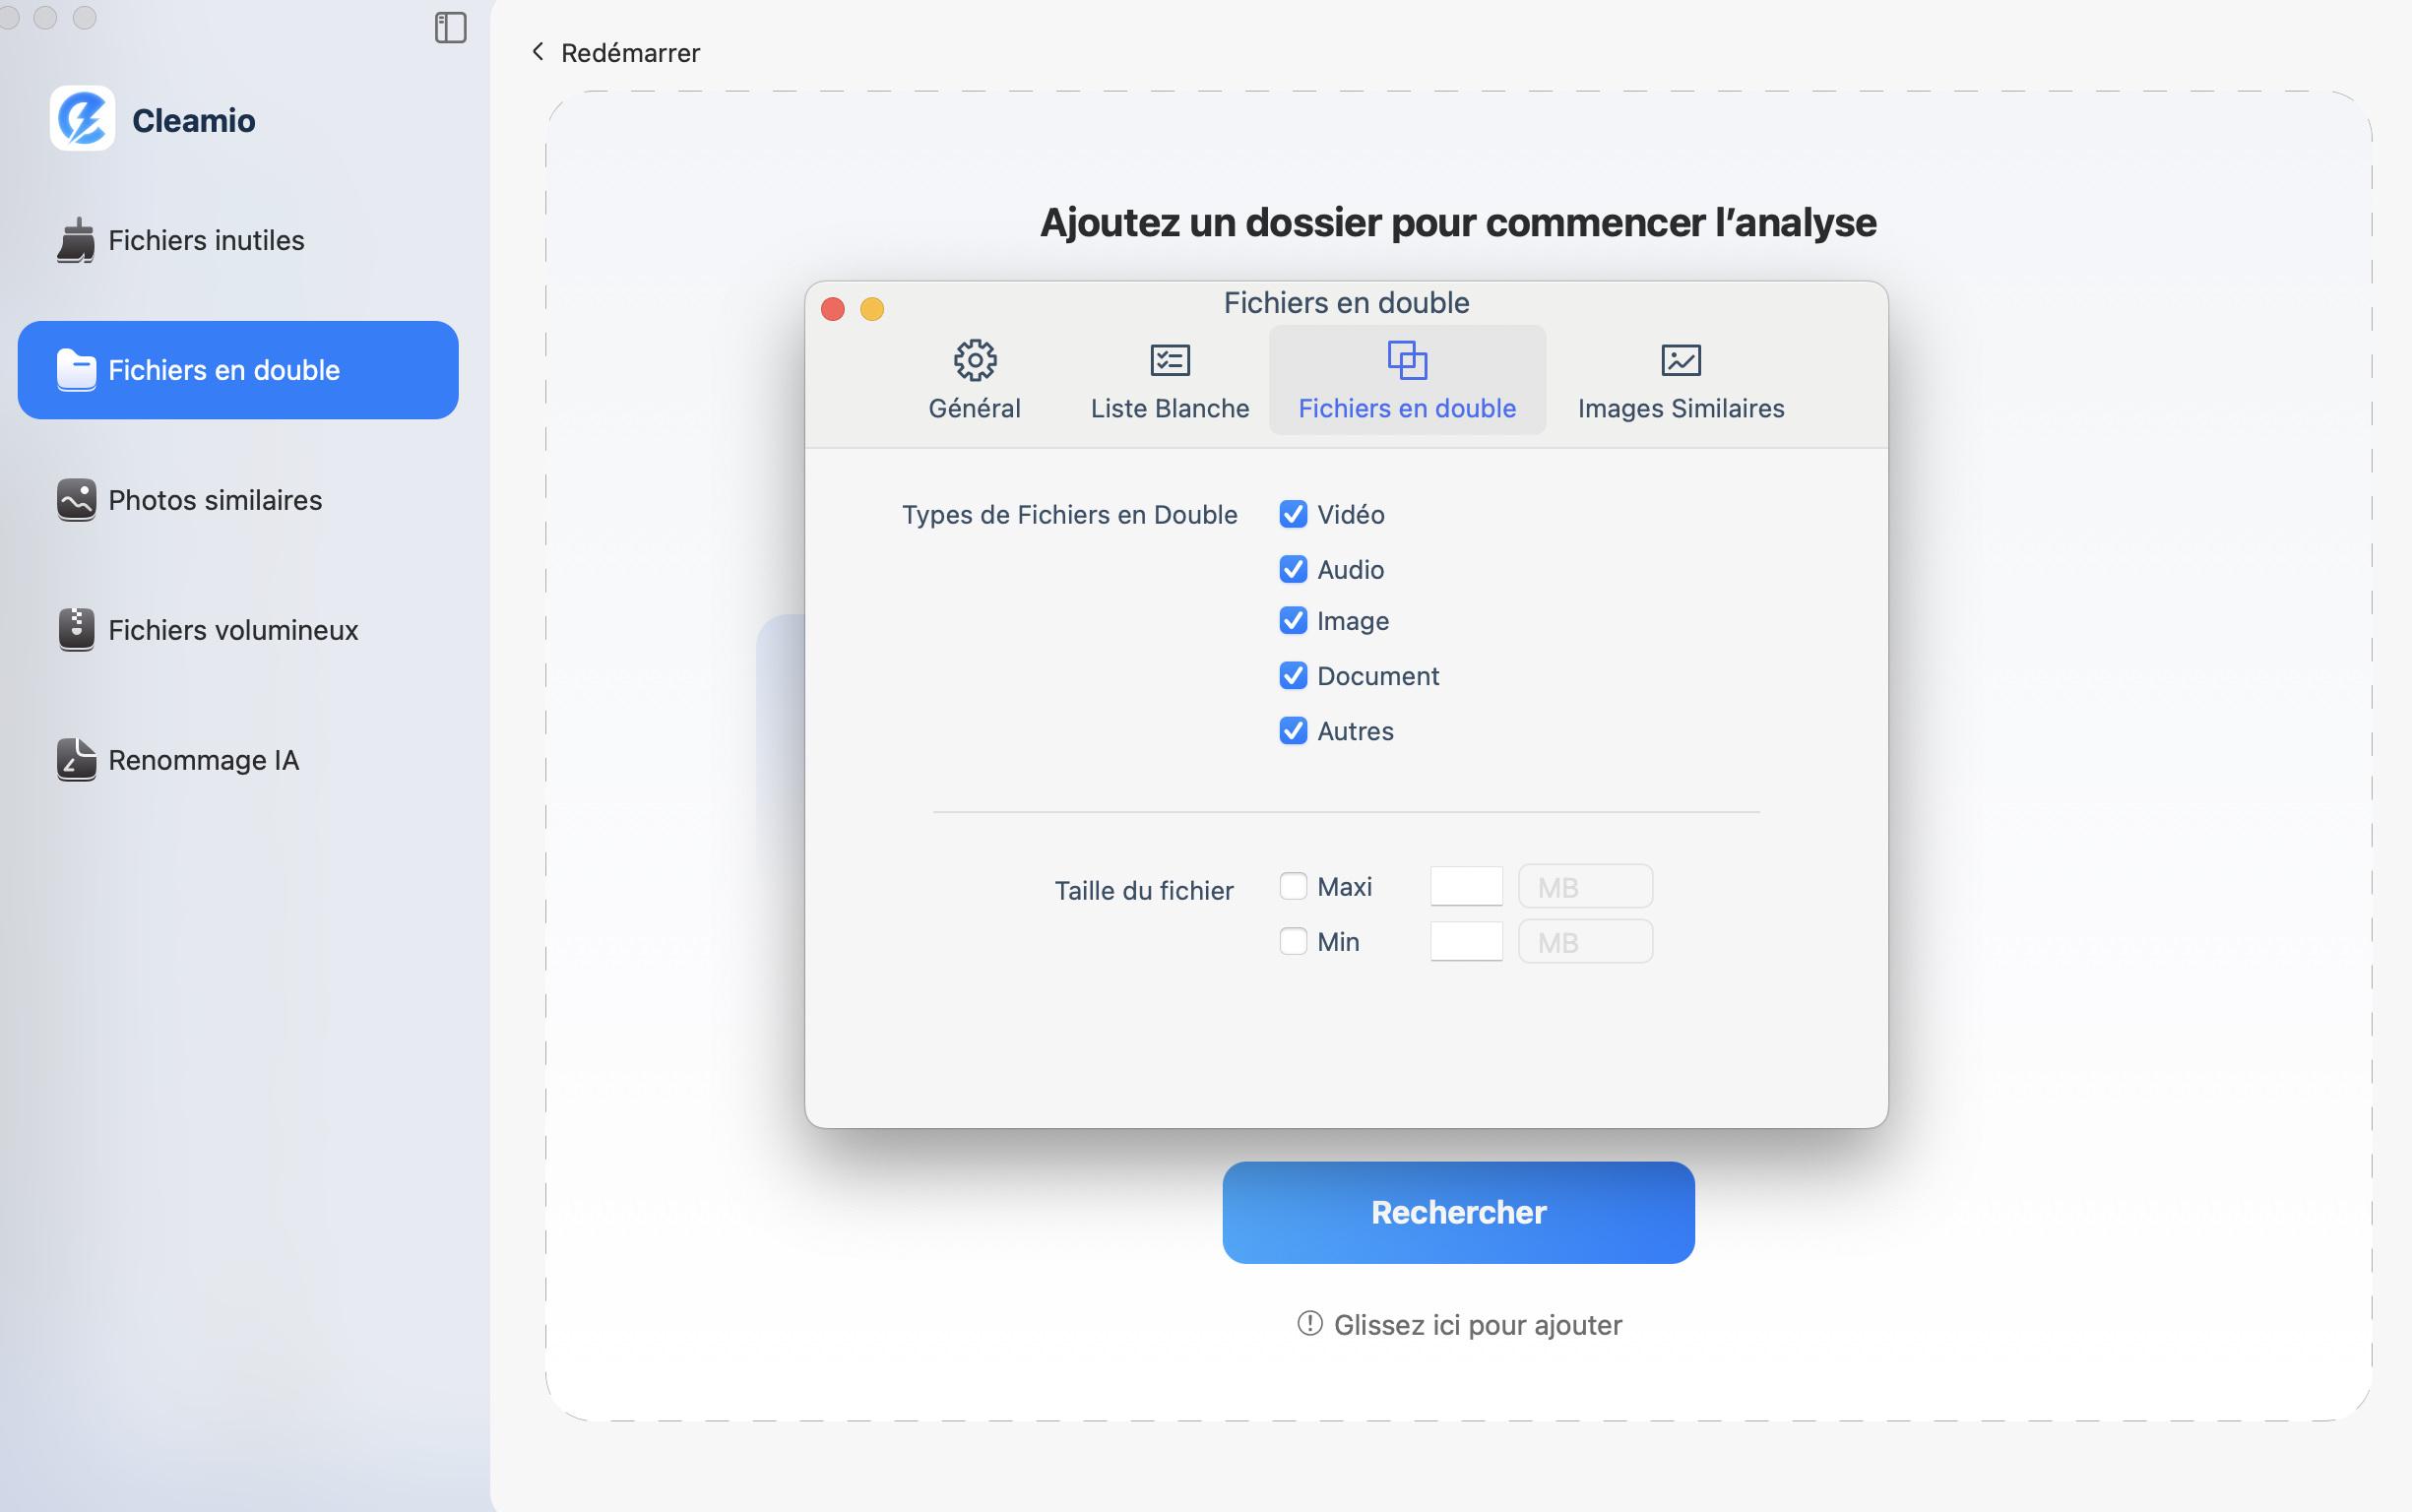Open the Maxi MB unit selector

point(1585,886)
